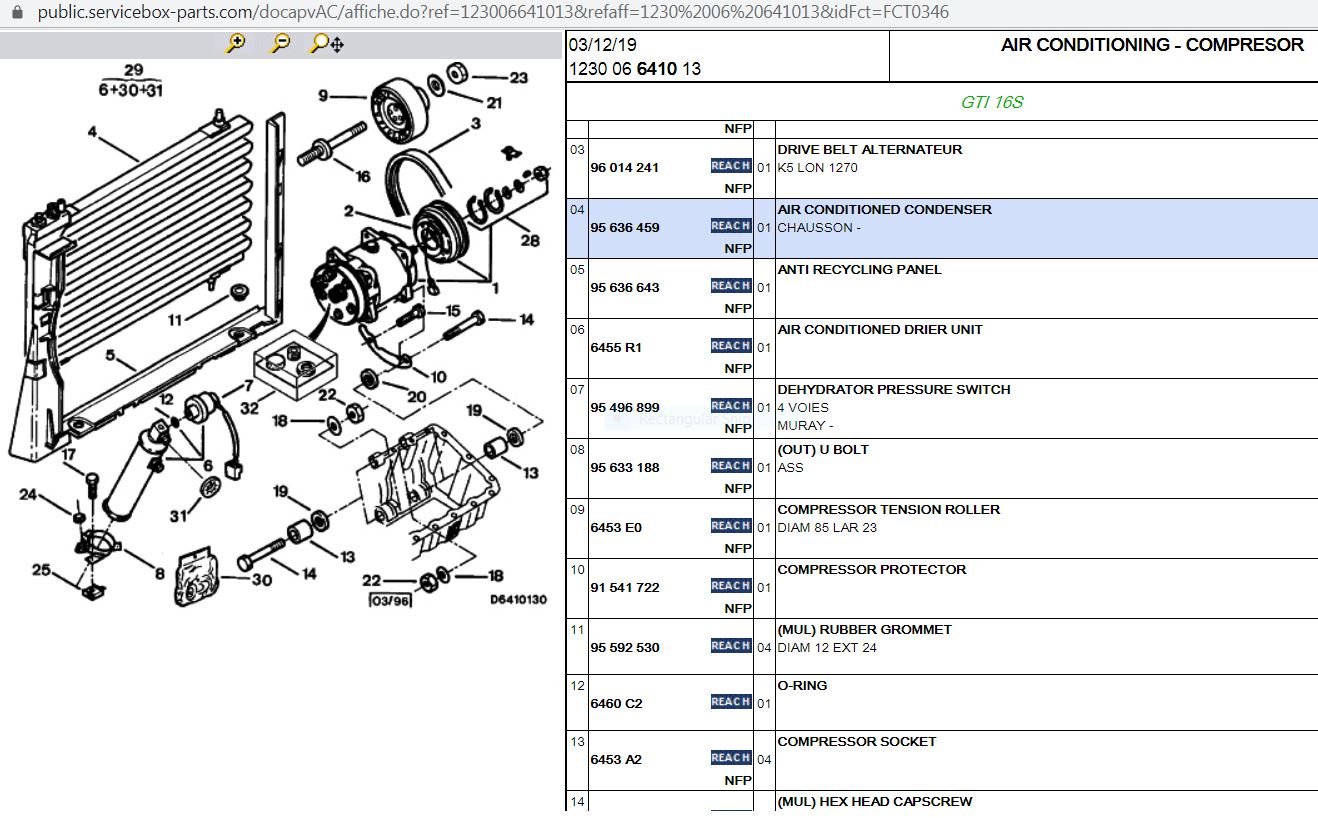
Task: Click the K5 LON 1270 belt specification
Action: point(818,168)
